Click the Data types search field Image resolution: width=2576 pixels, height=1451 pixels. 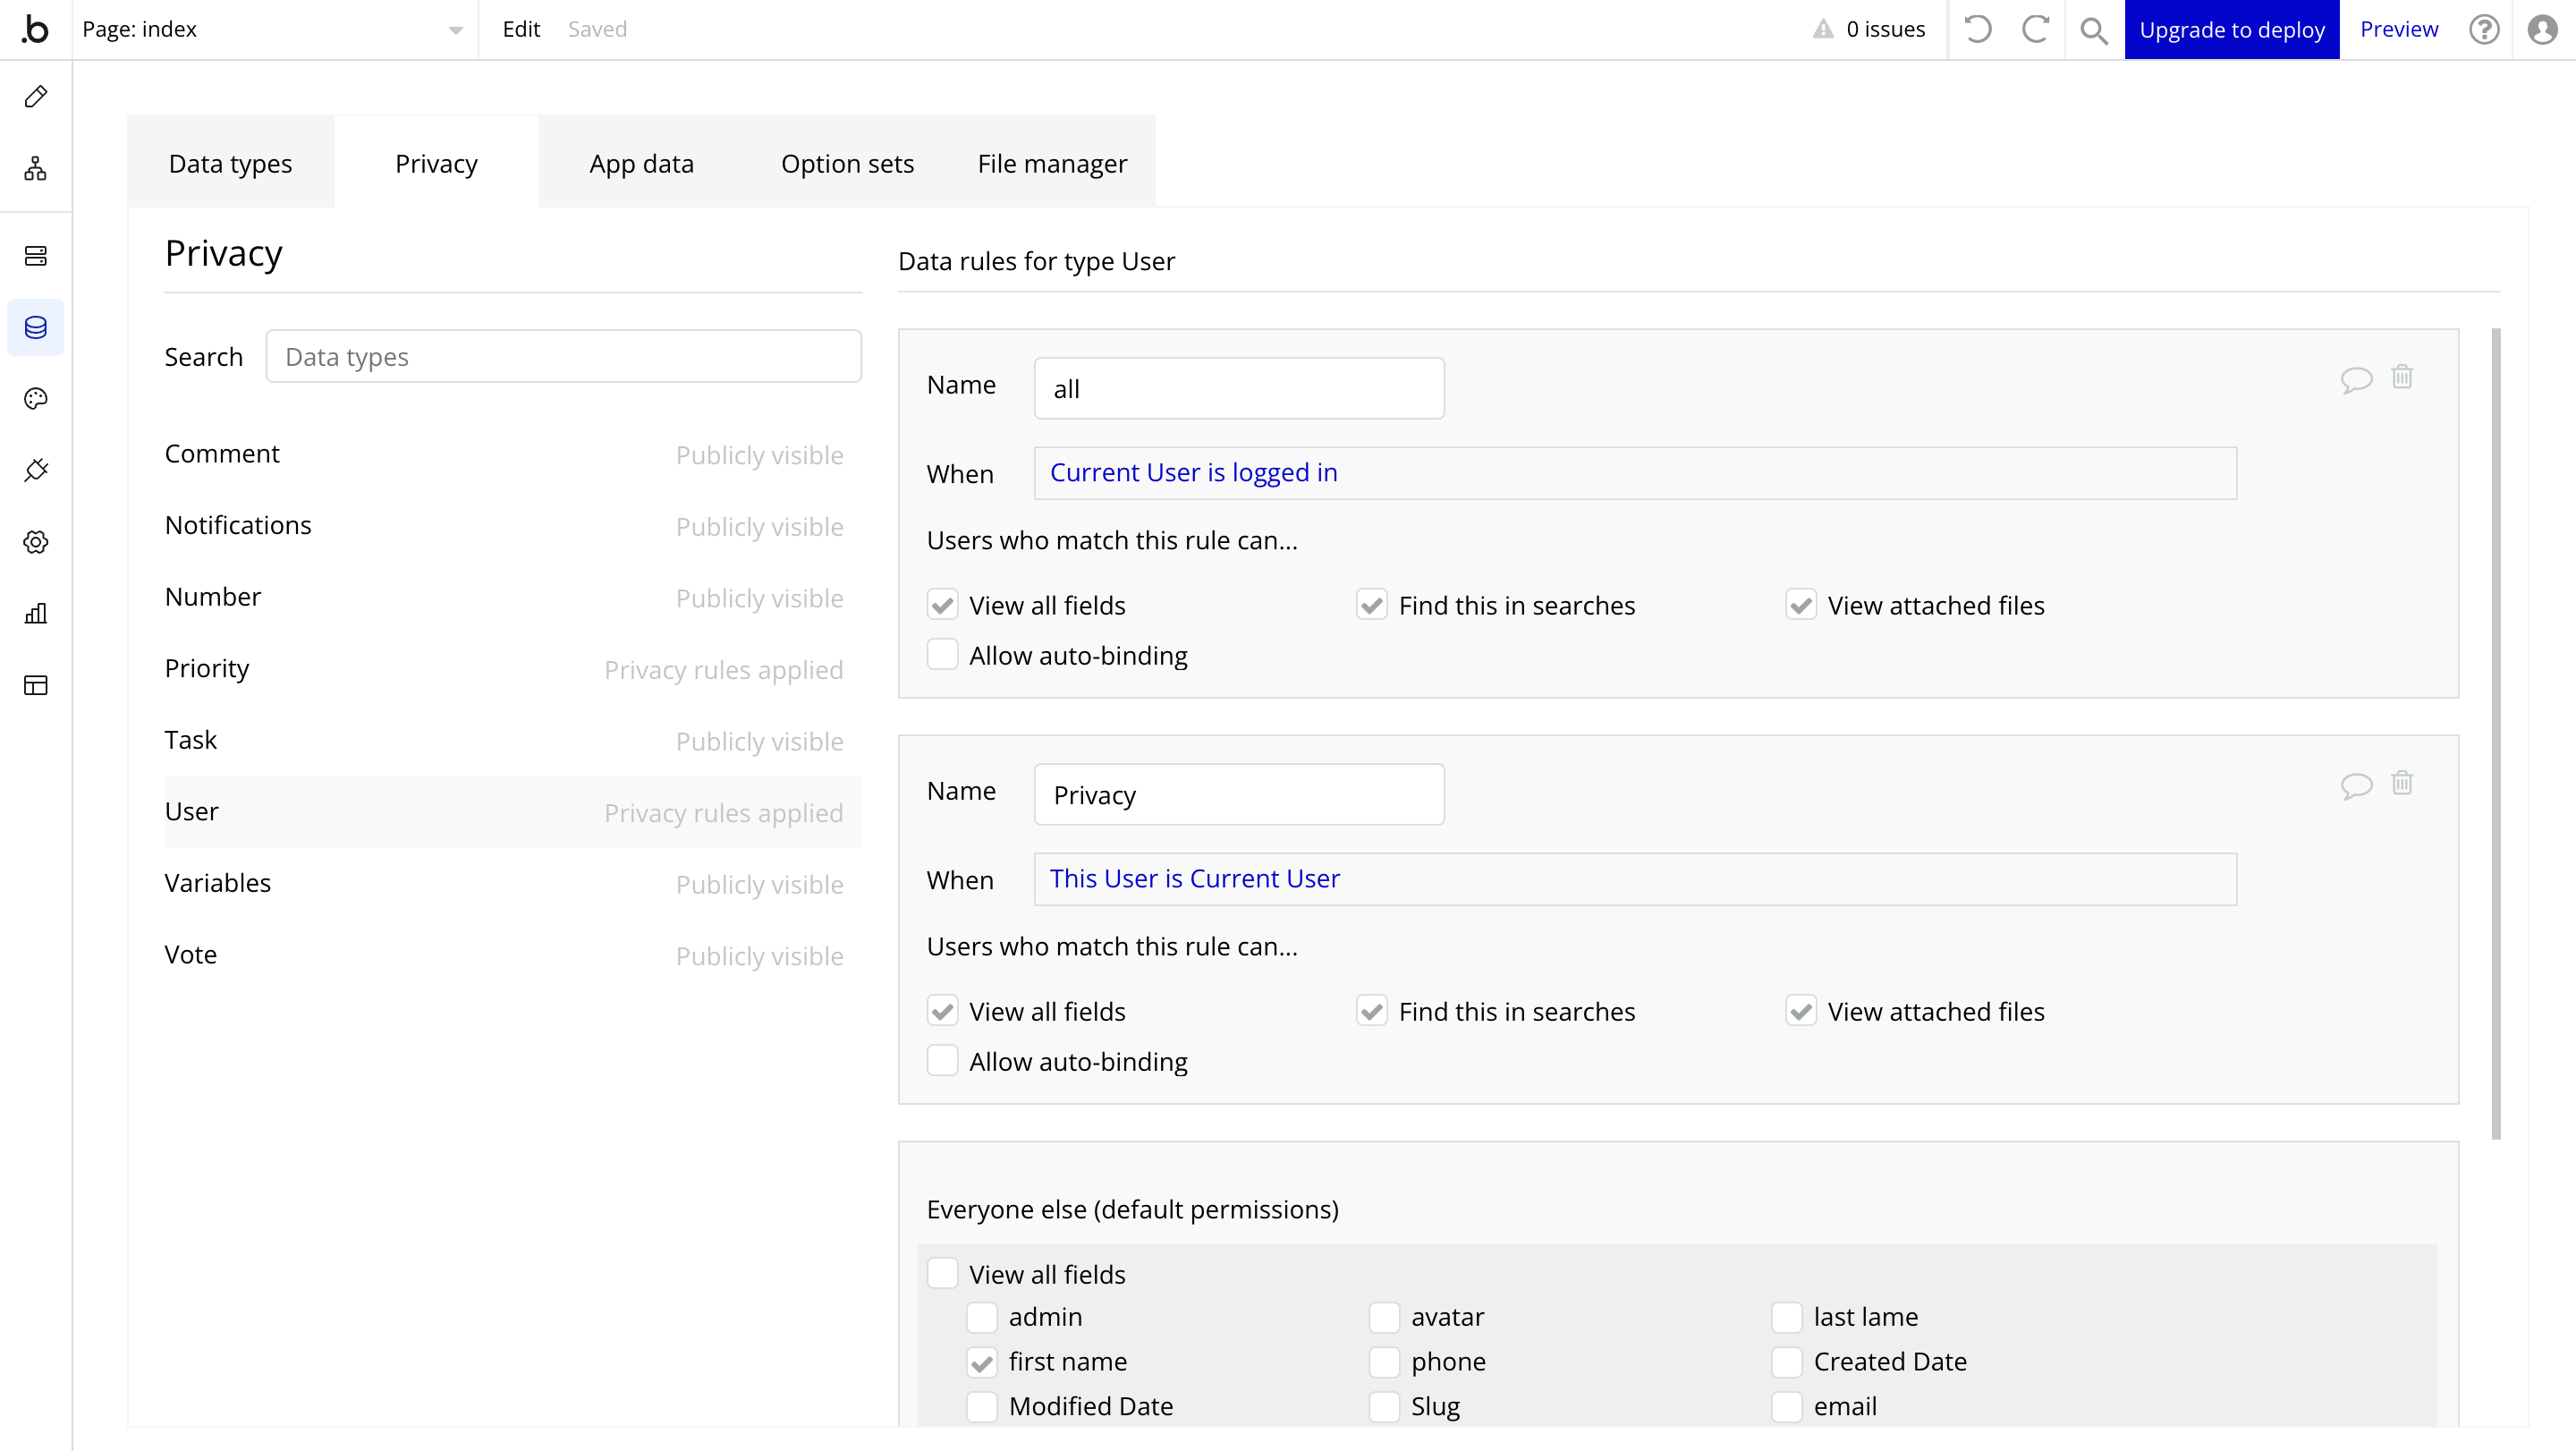563,357
